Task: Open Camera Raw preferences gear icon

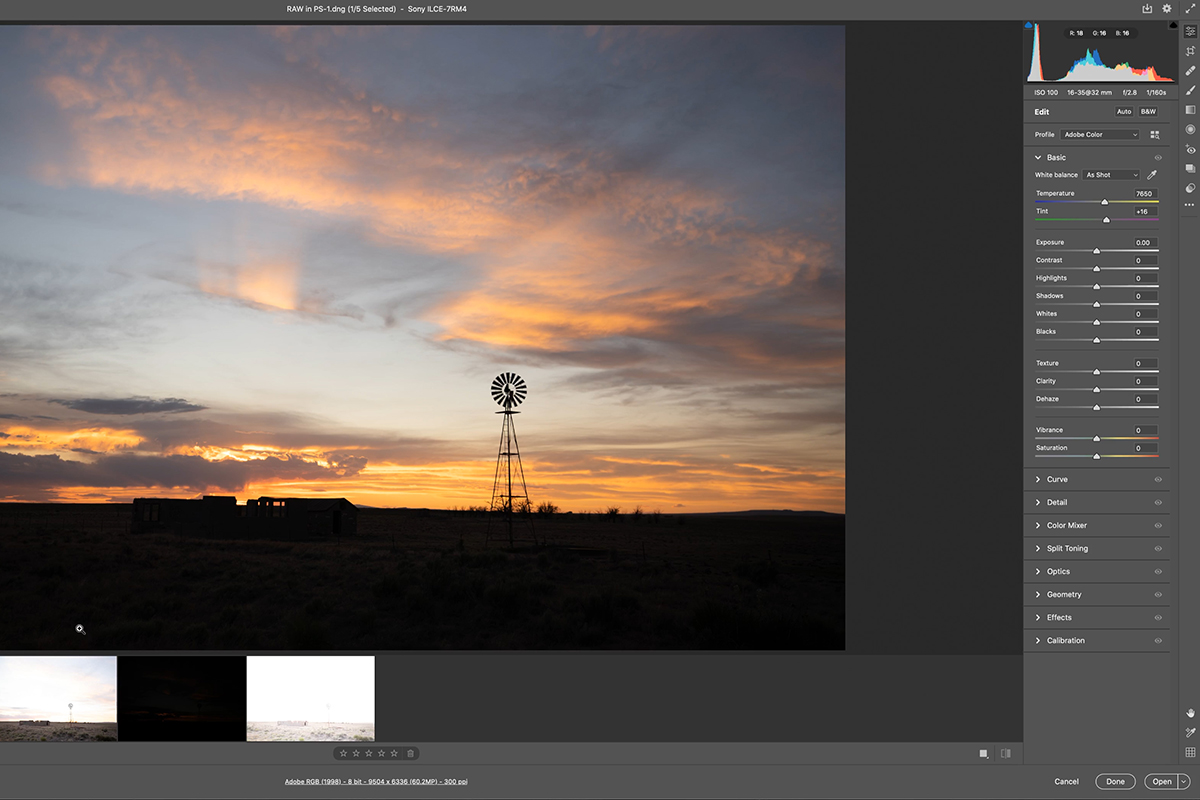Action: (1166, 8)
